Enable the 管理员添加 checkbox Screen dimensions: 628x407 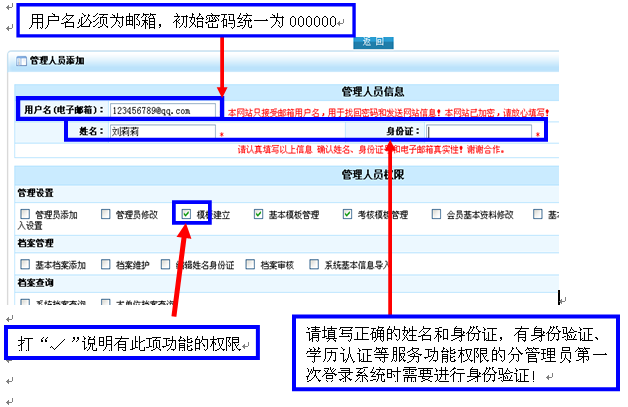pyautogui.click(x=25, y=214)
